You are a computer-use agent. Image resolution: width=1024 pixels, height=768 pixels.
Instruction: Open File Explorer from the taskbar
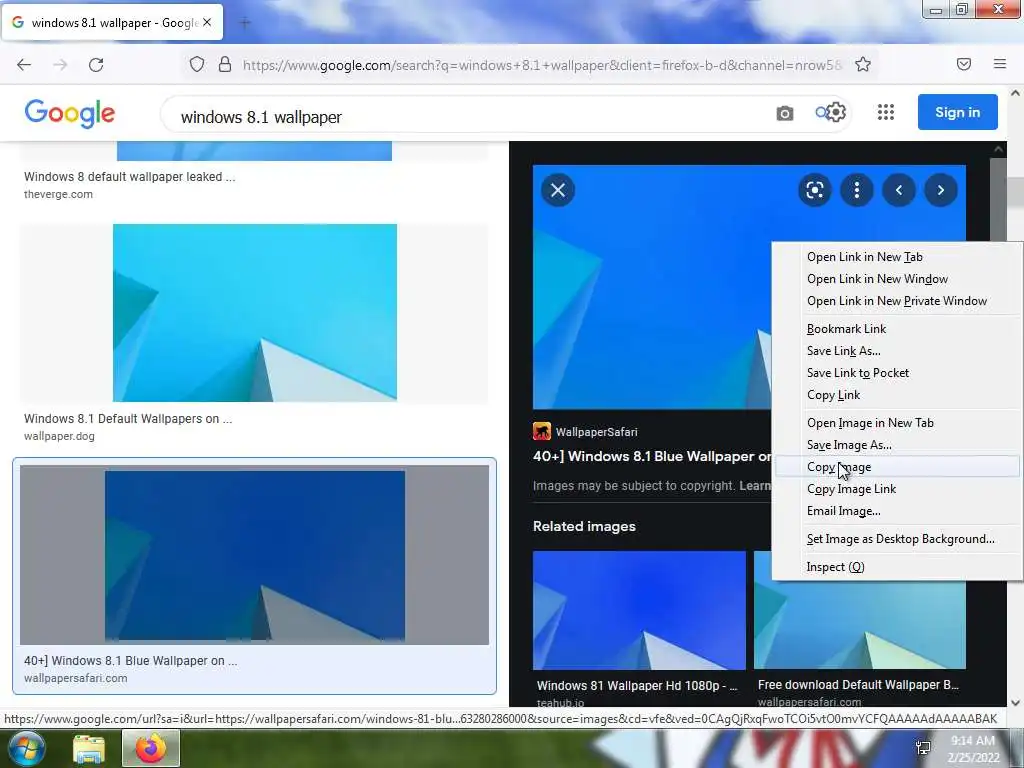(89, 749)
